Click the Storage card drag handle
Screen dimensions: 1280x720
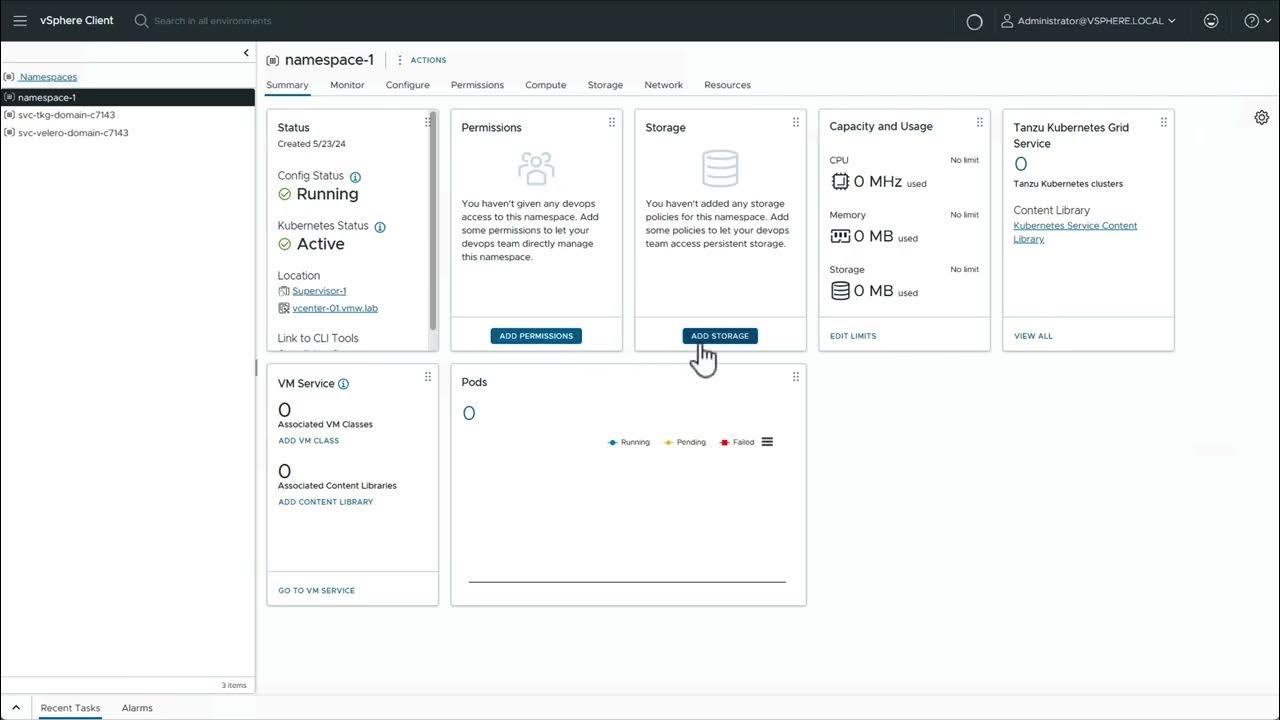(x=796, y=122)
